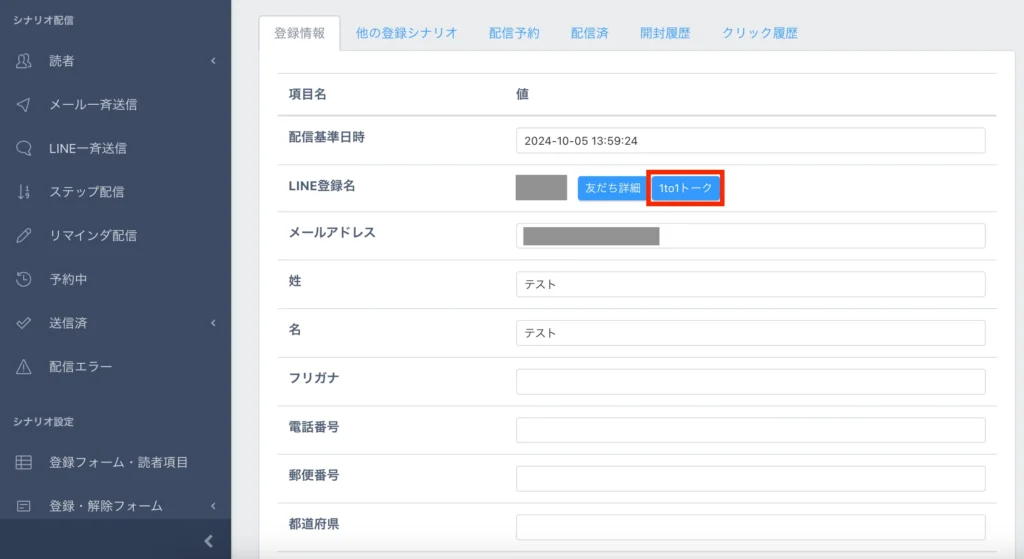Viewport: 1024px width, 559px height.
Task: Click the empty 都道府県 input field
Action: [x=750, y=527]
